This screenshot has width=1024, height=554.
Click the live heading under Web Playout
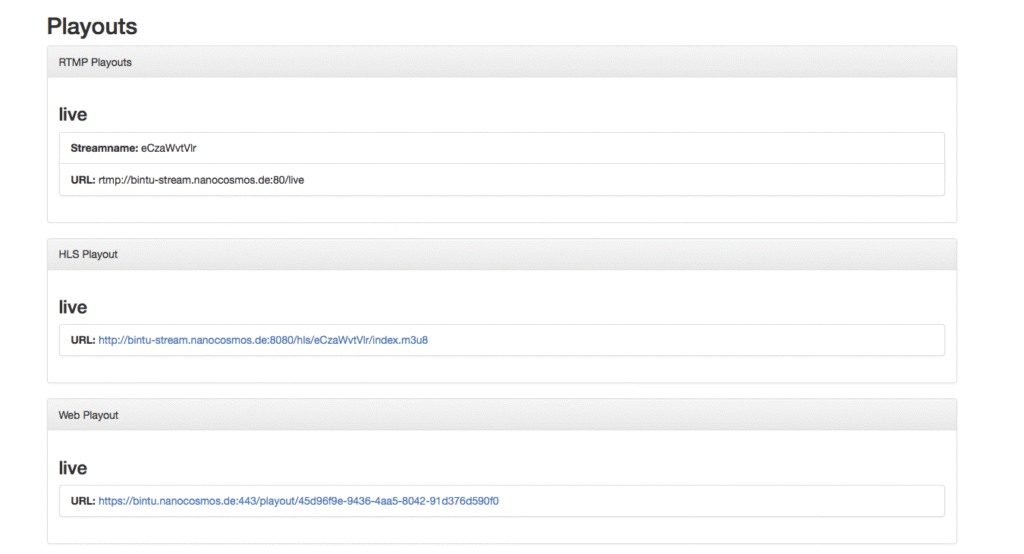pyautogui.click(x=73, y=468)
